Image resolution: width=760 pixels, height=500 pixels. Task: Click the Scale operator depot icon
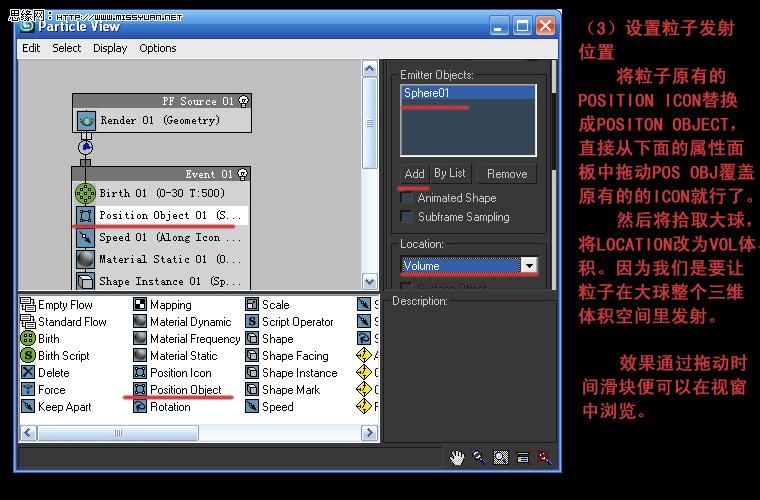point(252,304)
